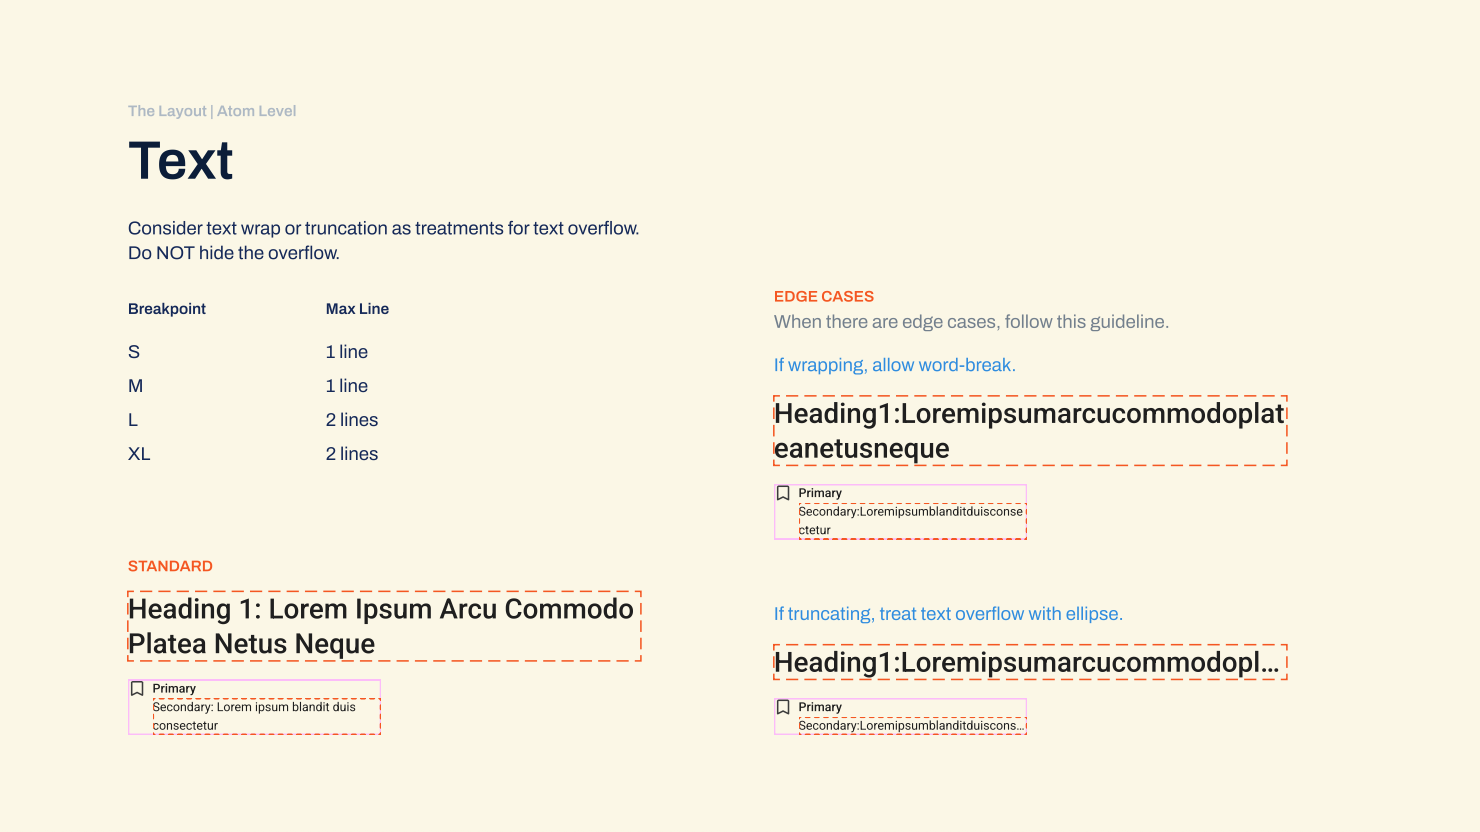The width and height of the screenshot is (1480, 832).
Task: Click the 'S' breakpoint row label
Action: 134,352
